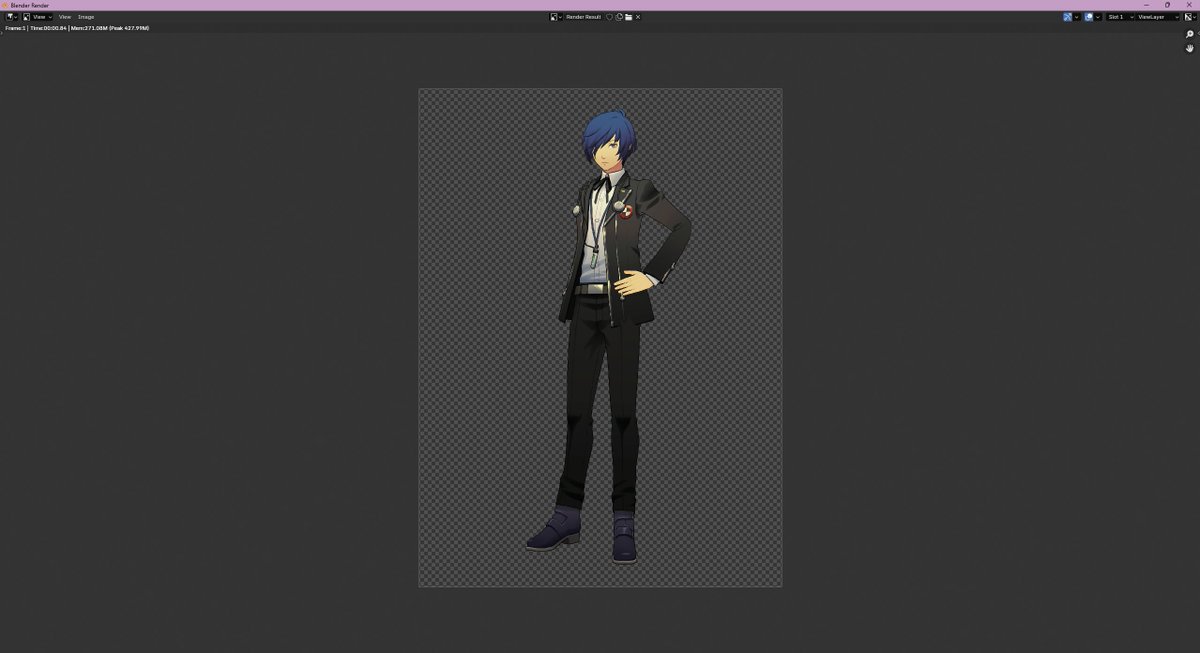Open the View menu
This screenshot has height=653, width=1200.
tap(65, 17)
